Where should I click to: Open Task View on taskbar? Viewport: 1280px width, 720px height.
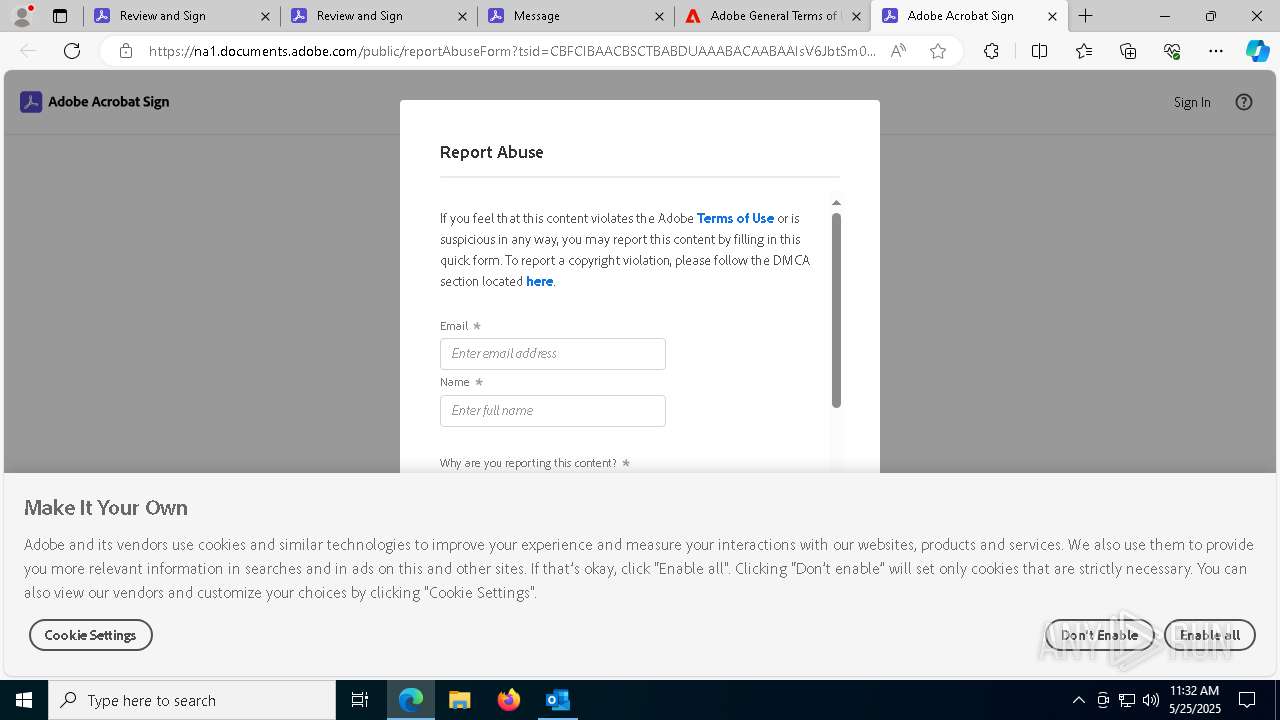tap(360, 700)
